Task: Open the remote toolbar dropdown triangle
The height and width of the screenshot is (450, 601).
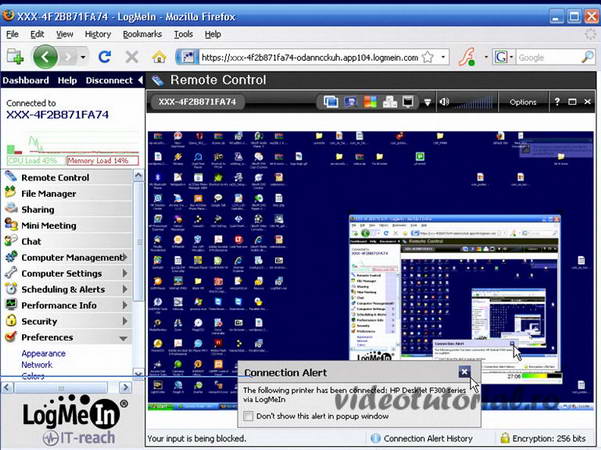Action: pyautogui.click(x=427, y=102)
